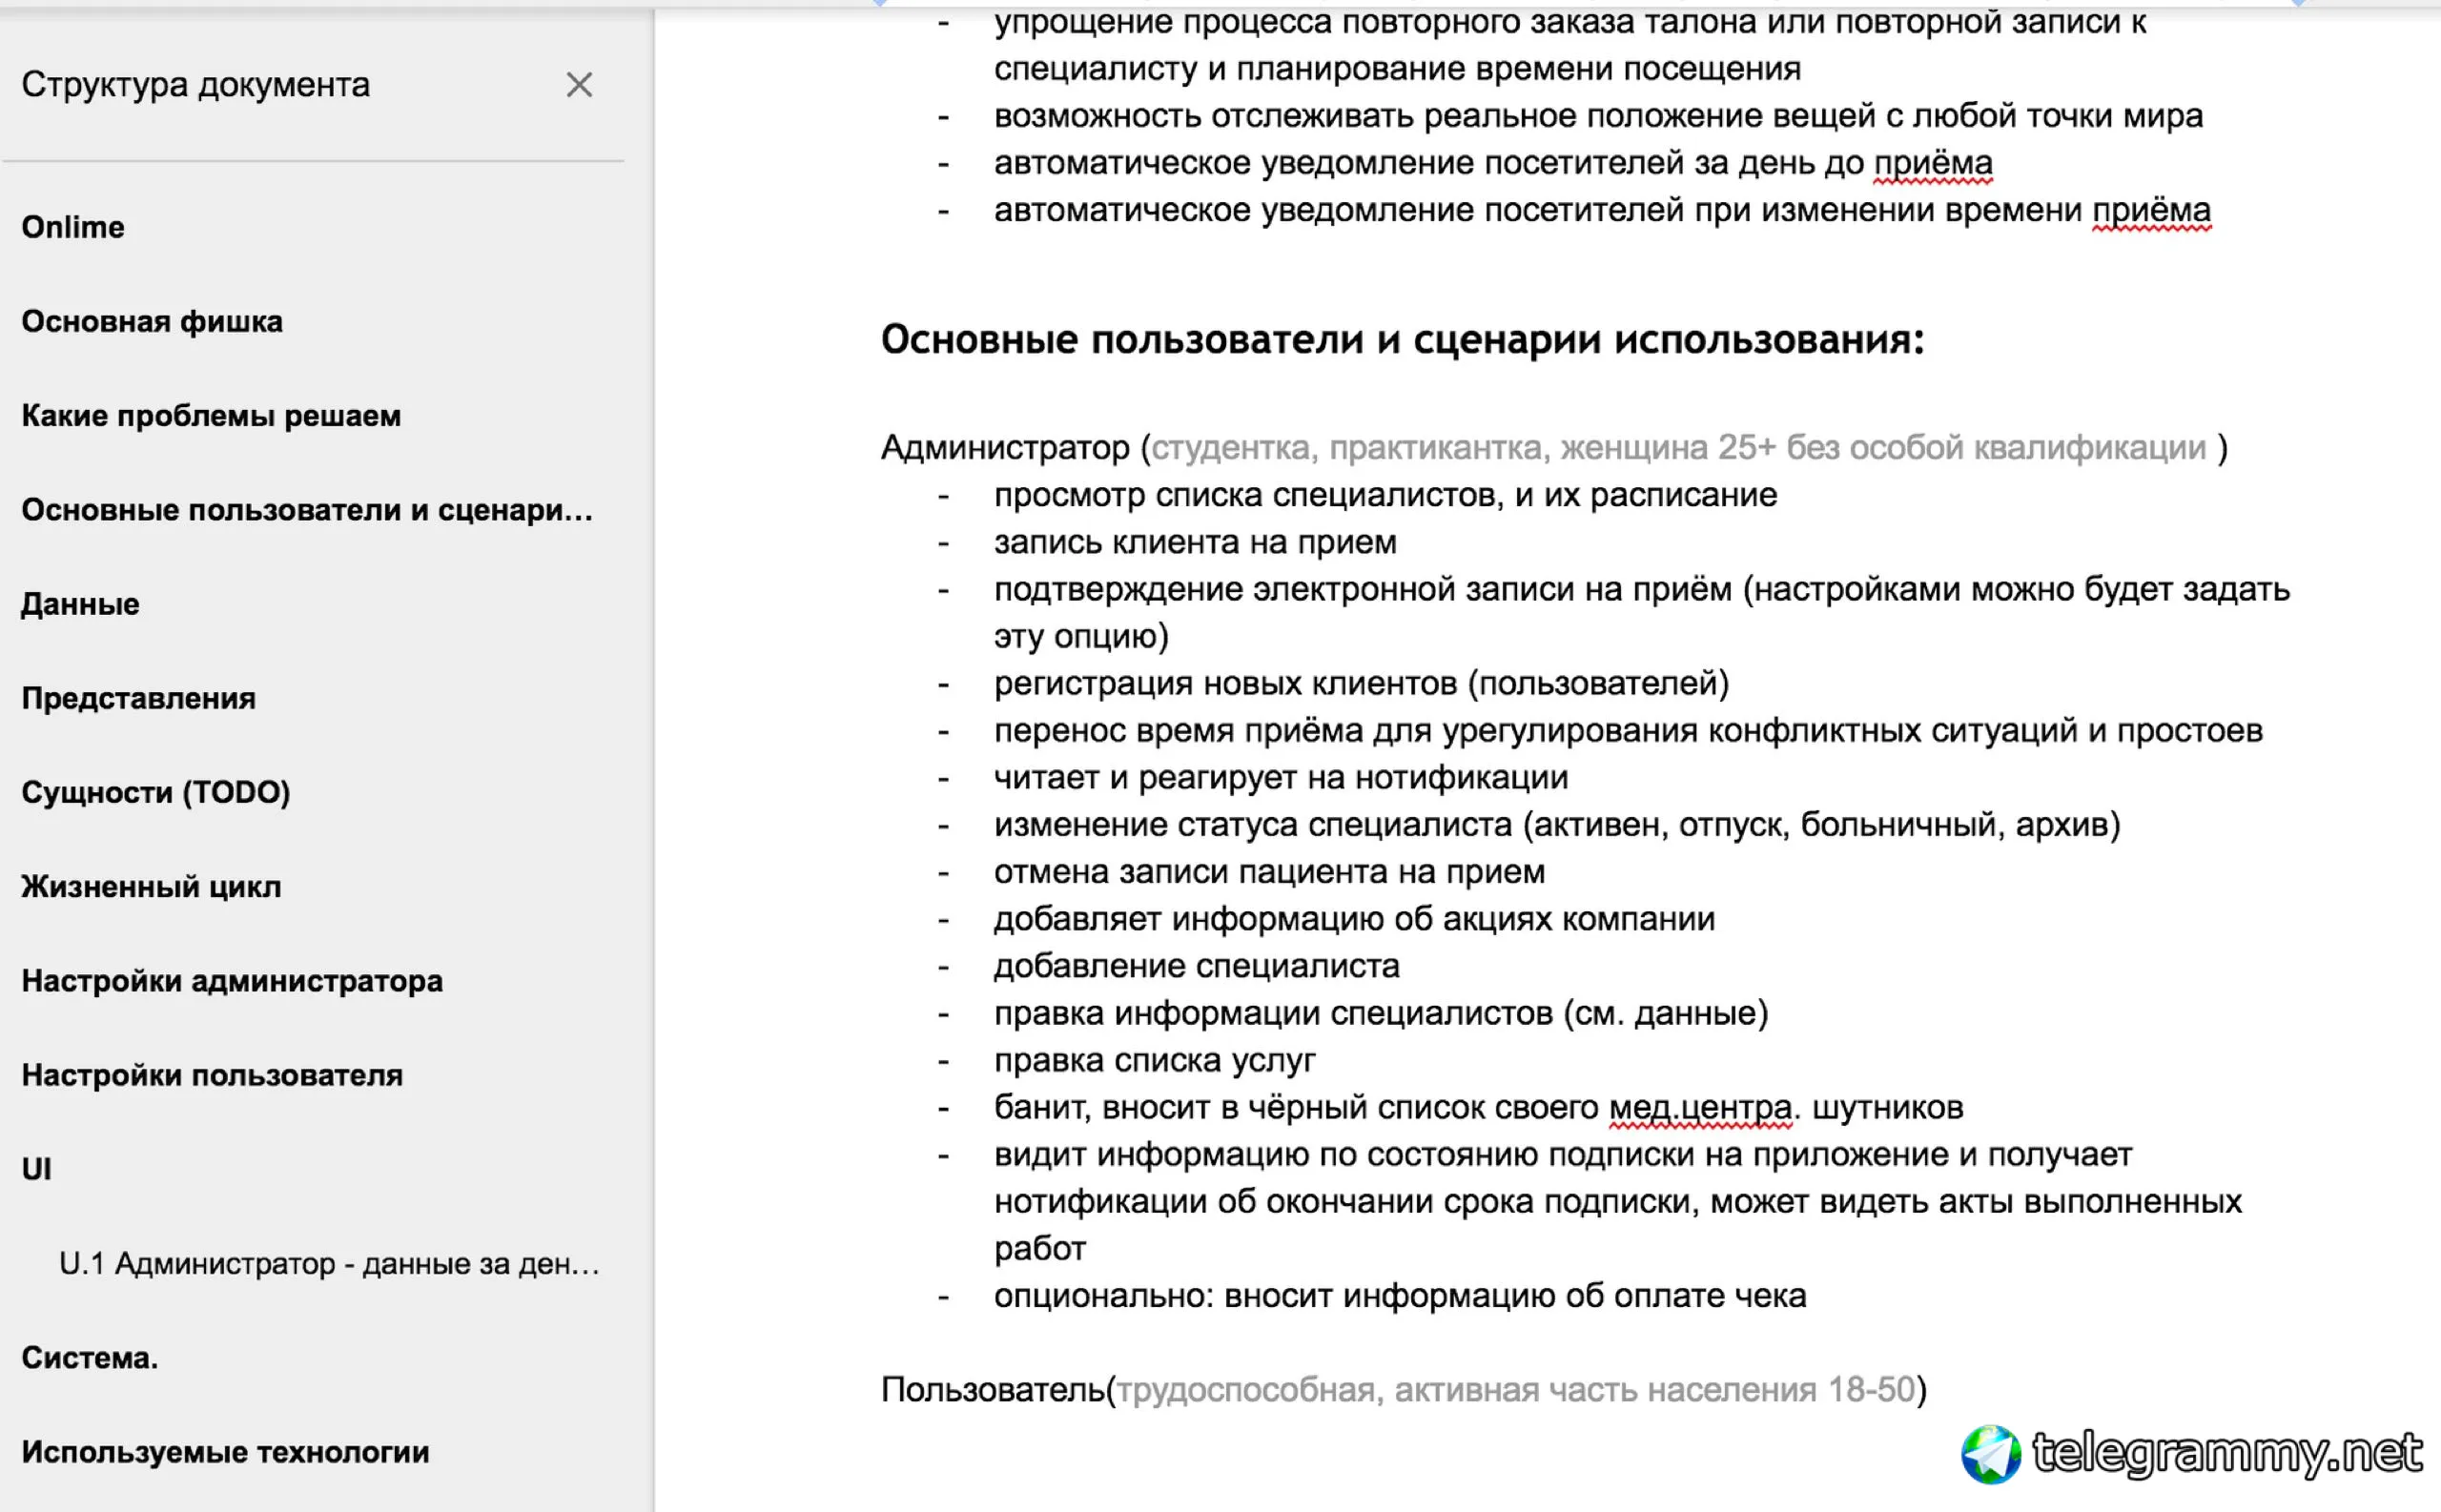The image size is (2441, 1512).
Task: Open 'Представления' outline heading
Action: (x=138, y=698)
